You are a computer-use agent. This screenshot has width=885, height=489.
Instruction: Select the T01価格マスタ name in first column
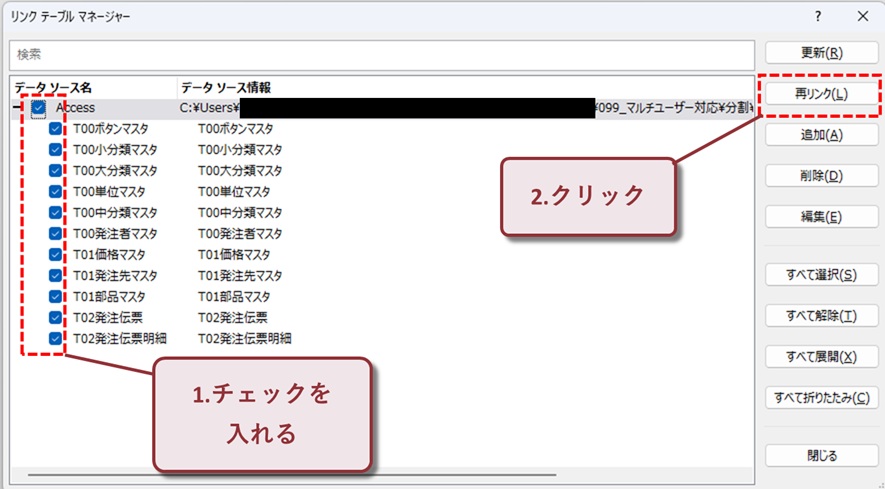pos(109,255)
